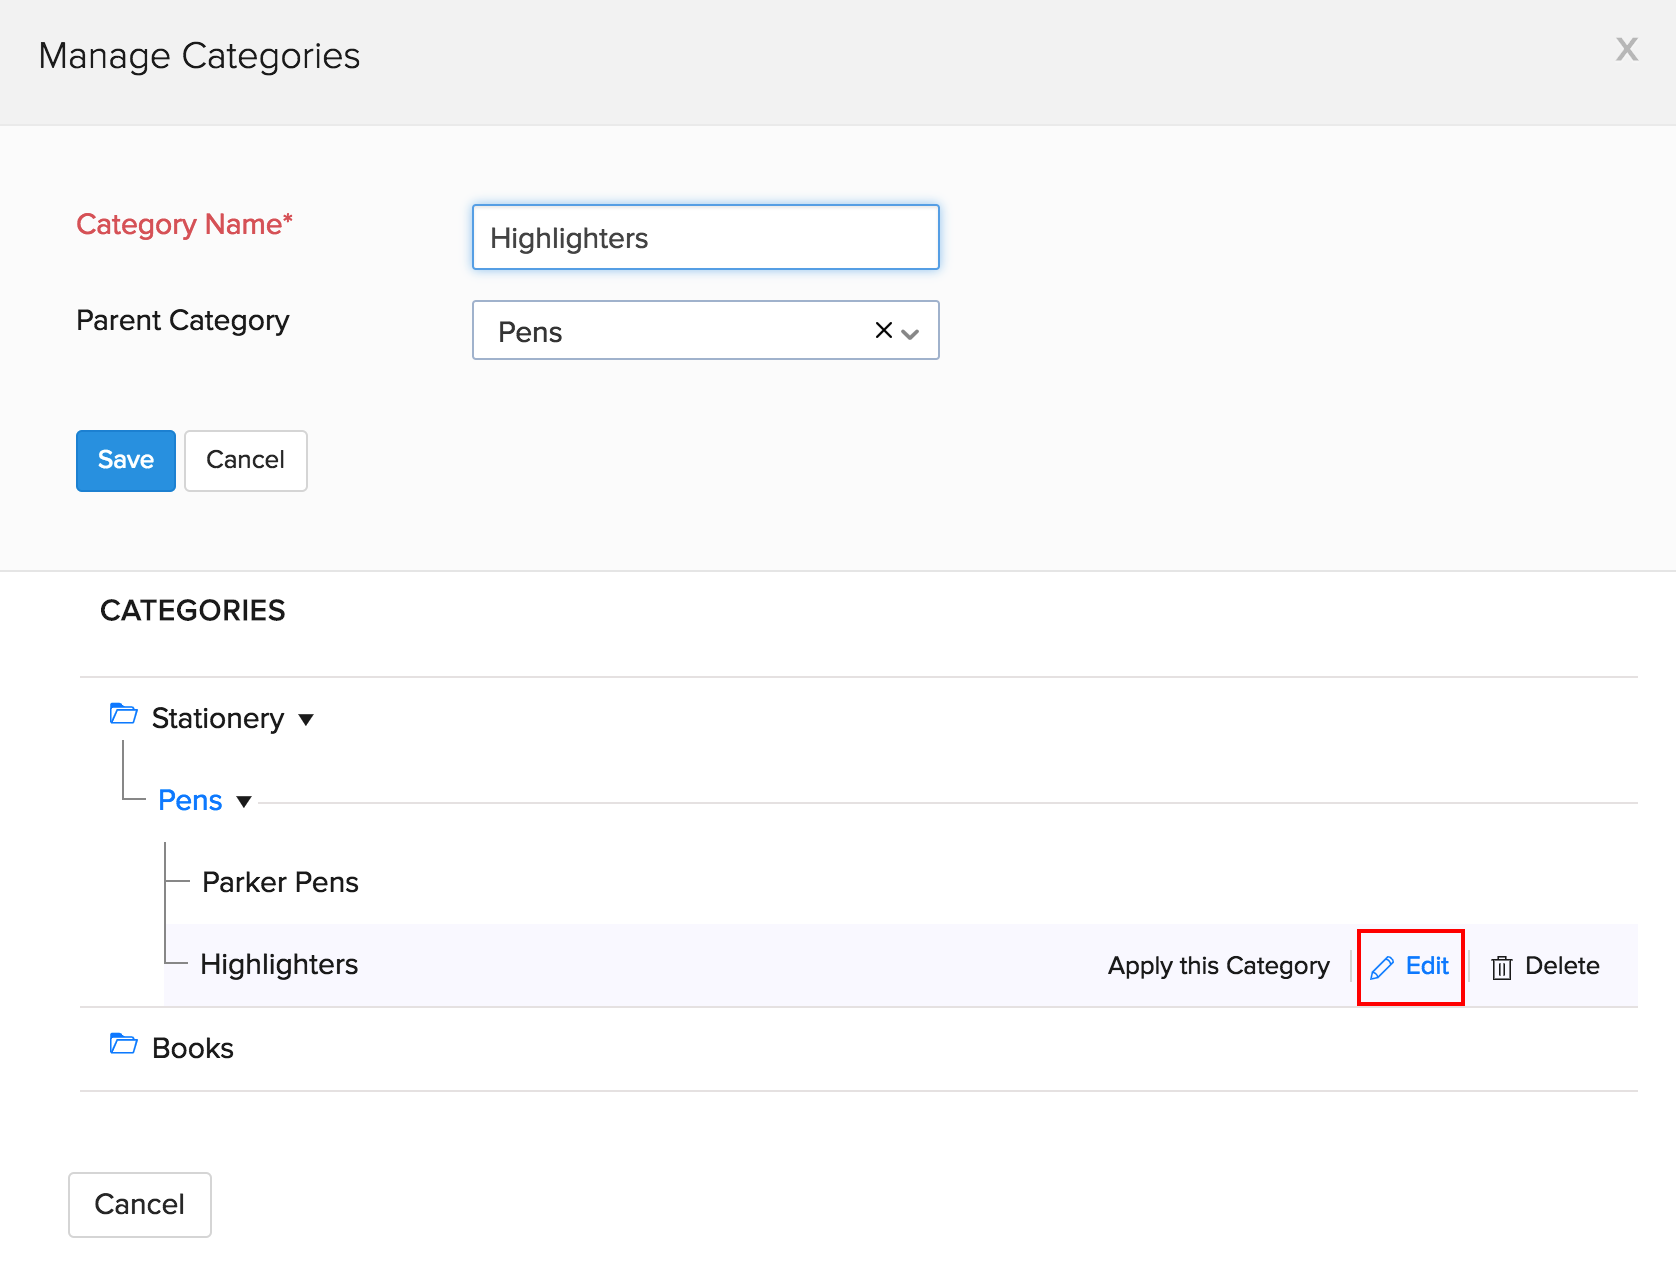Click the bottom Cancel button

click(139, 1204)
